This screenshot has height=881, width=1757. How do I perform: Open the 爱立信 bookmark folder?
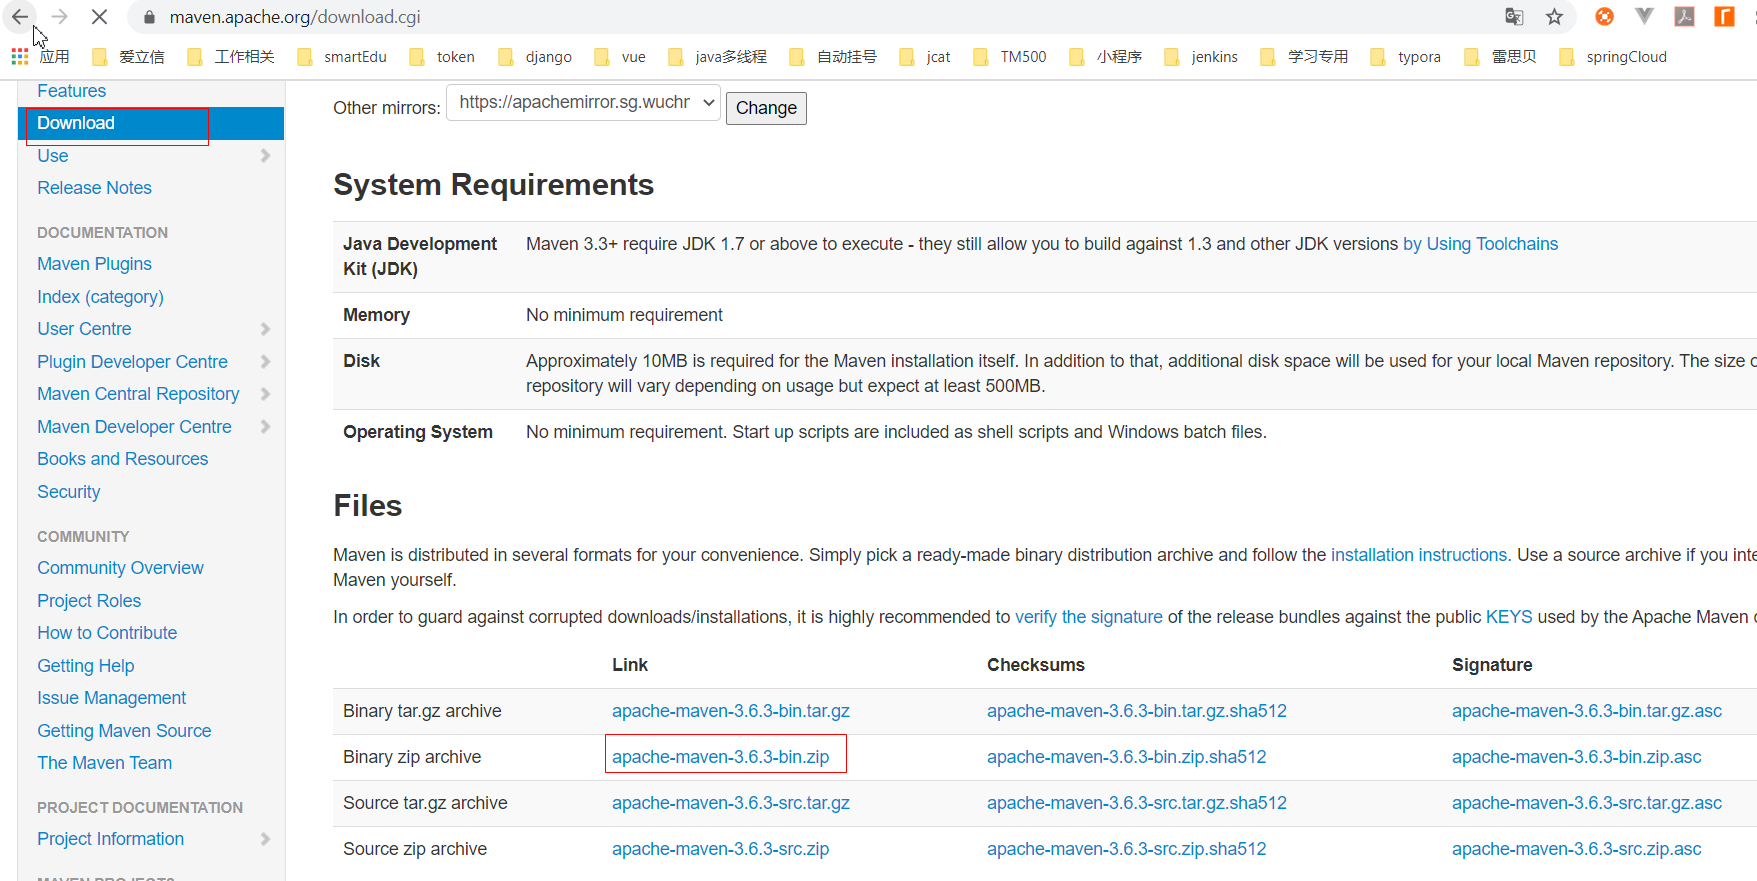click(127, 57)
